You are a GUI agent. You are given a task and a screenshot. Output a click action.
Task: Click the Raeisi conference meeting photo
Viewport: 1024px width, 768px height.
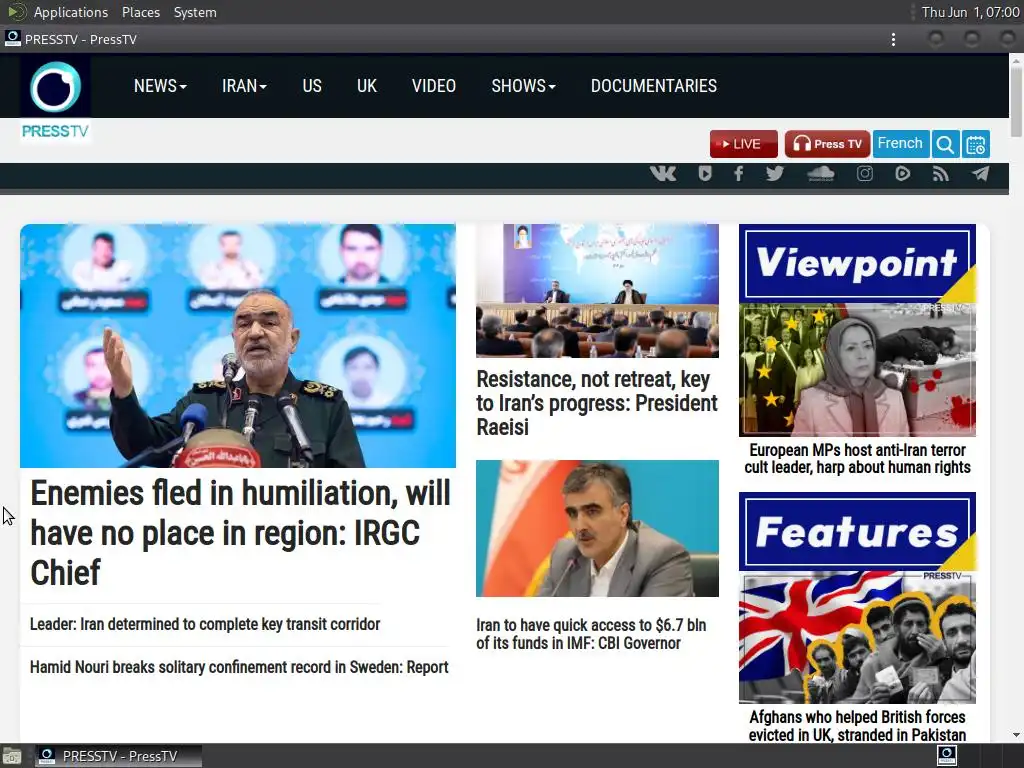pyautogui.click(x=598, y=291)
